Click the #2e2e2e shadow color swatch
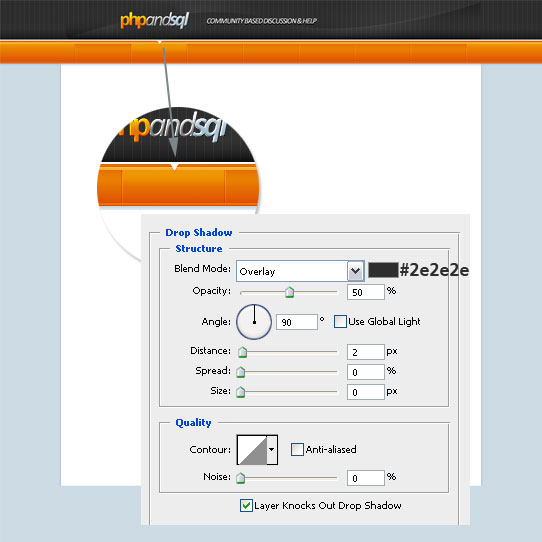542x542 pixels. click(383, 270)
